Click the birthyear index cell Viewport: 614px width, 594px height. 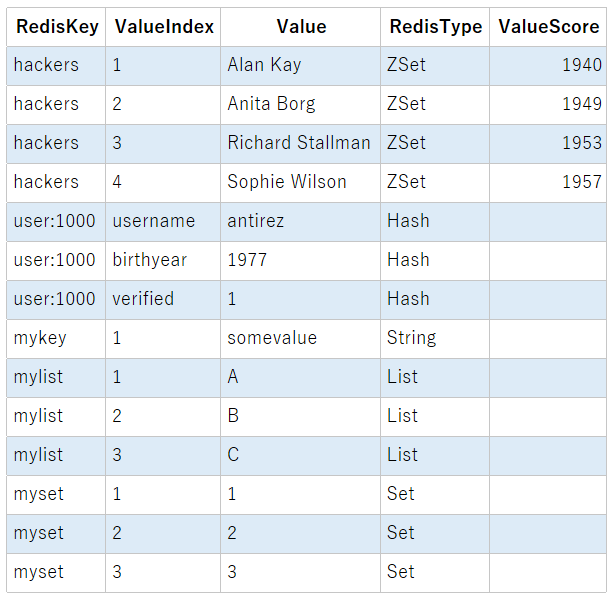pos(163,261)
